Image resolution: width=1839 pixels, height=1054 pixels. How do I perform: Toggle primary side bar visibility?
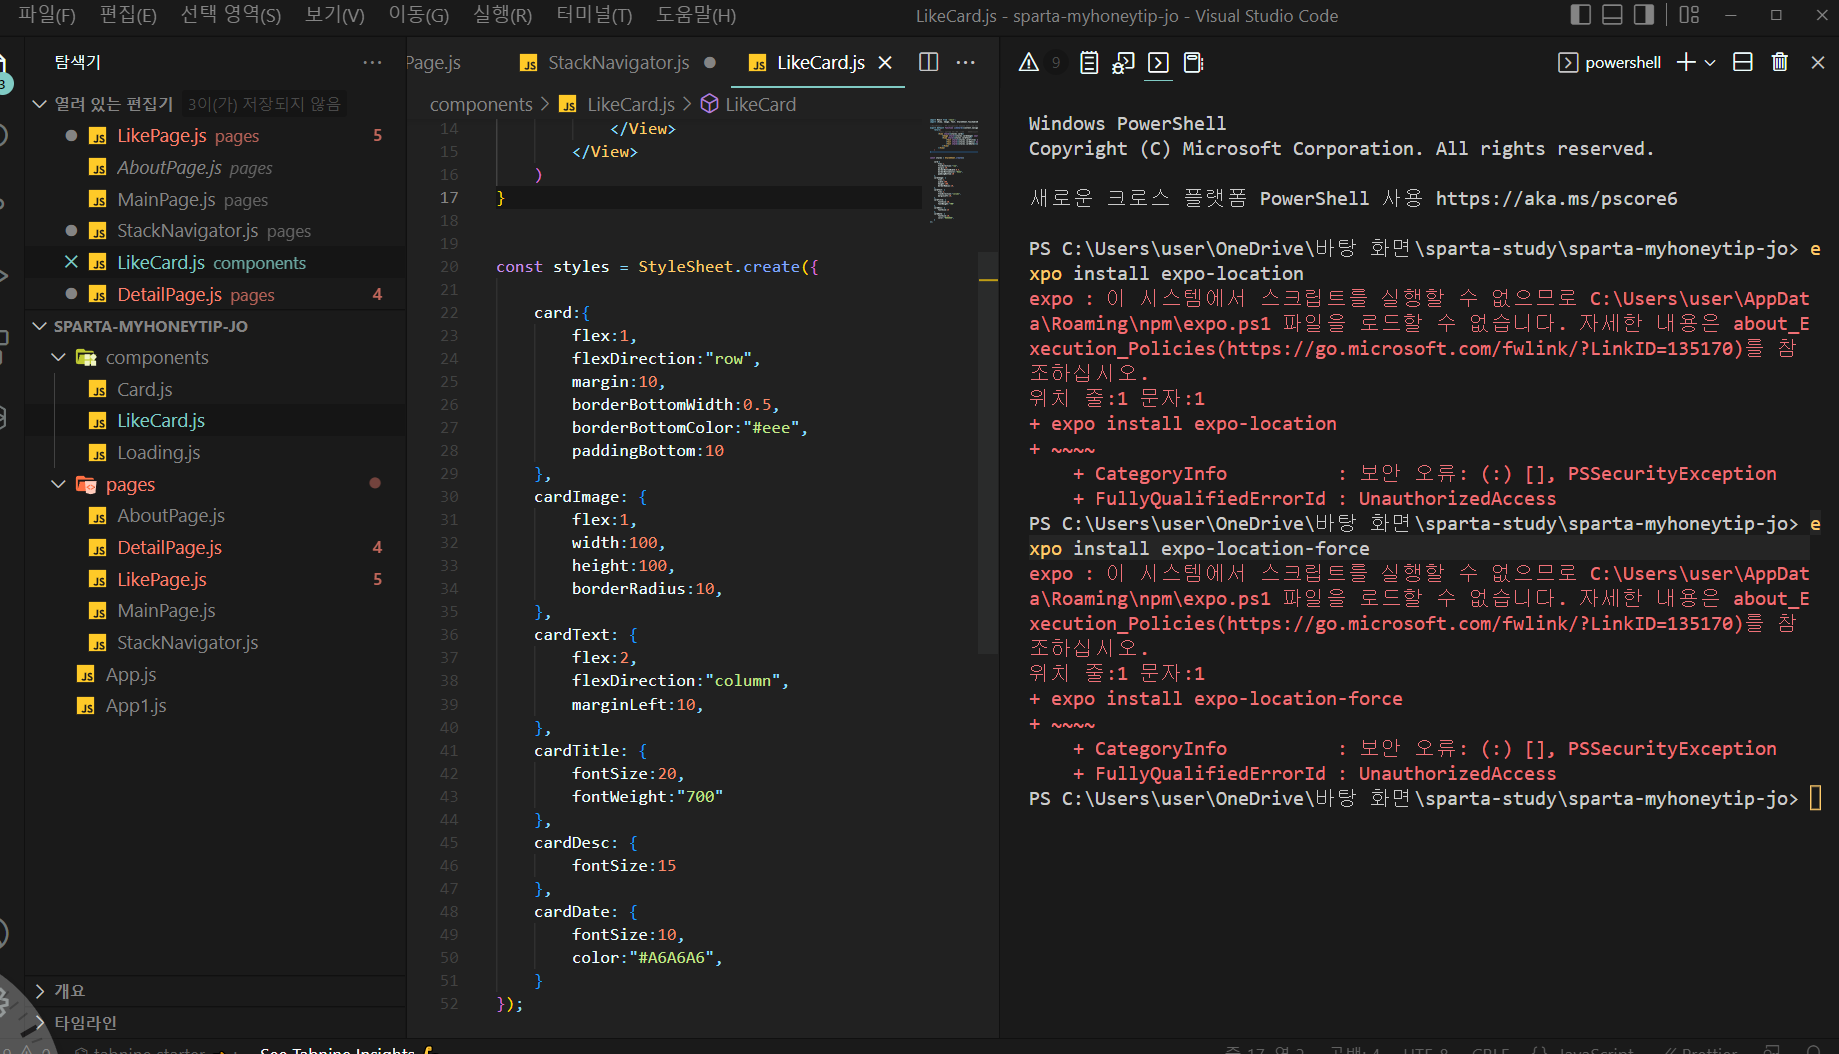[1581, 15]
